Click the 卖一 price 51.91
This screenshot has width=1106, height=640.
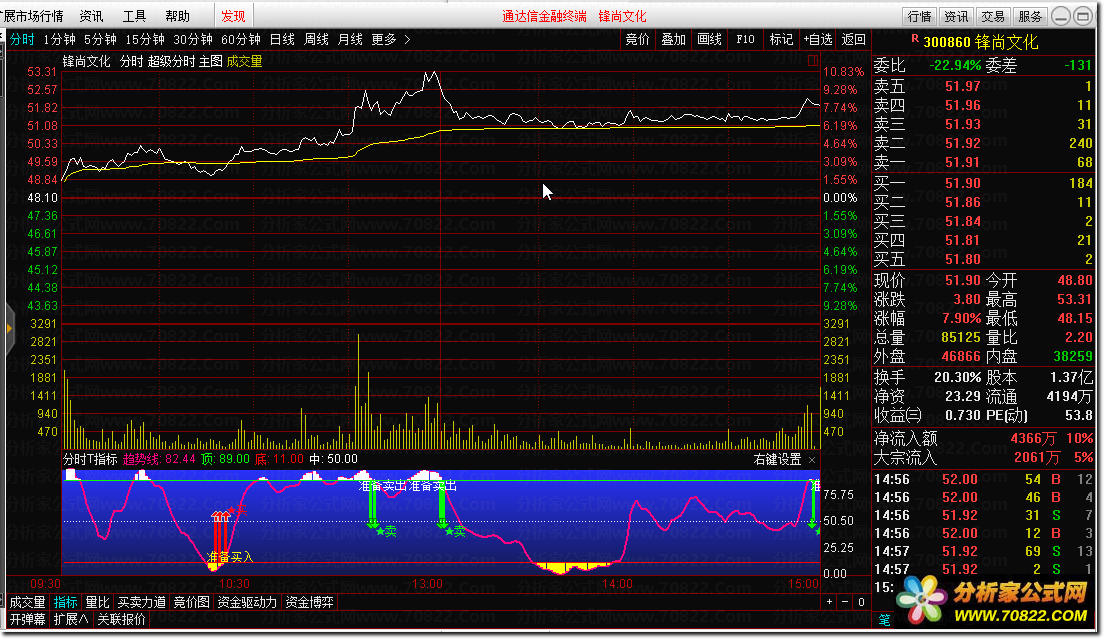(x=962, y=162)
